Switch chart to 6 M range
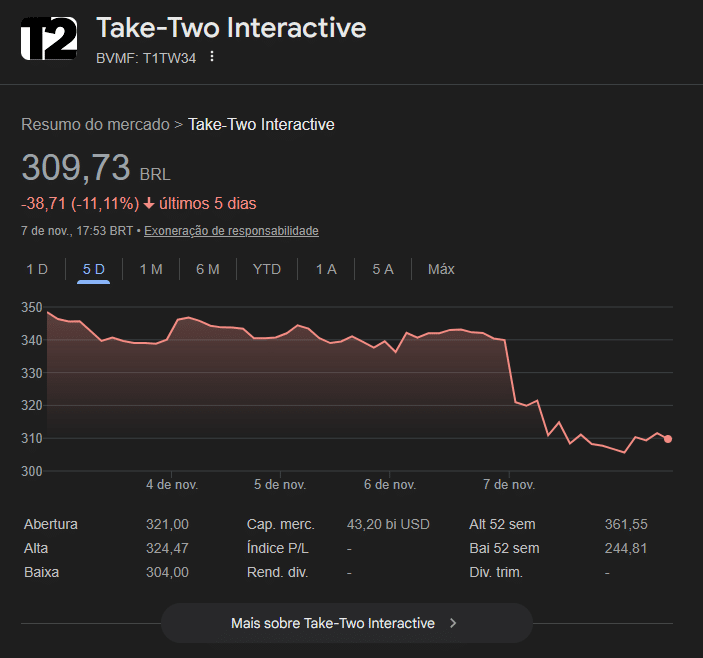703x658 pixels. [x=208, y=269]
